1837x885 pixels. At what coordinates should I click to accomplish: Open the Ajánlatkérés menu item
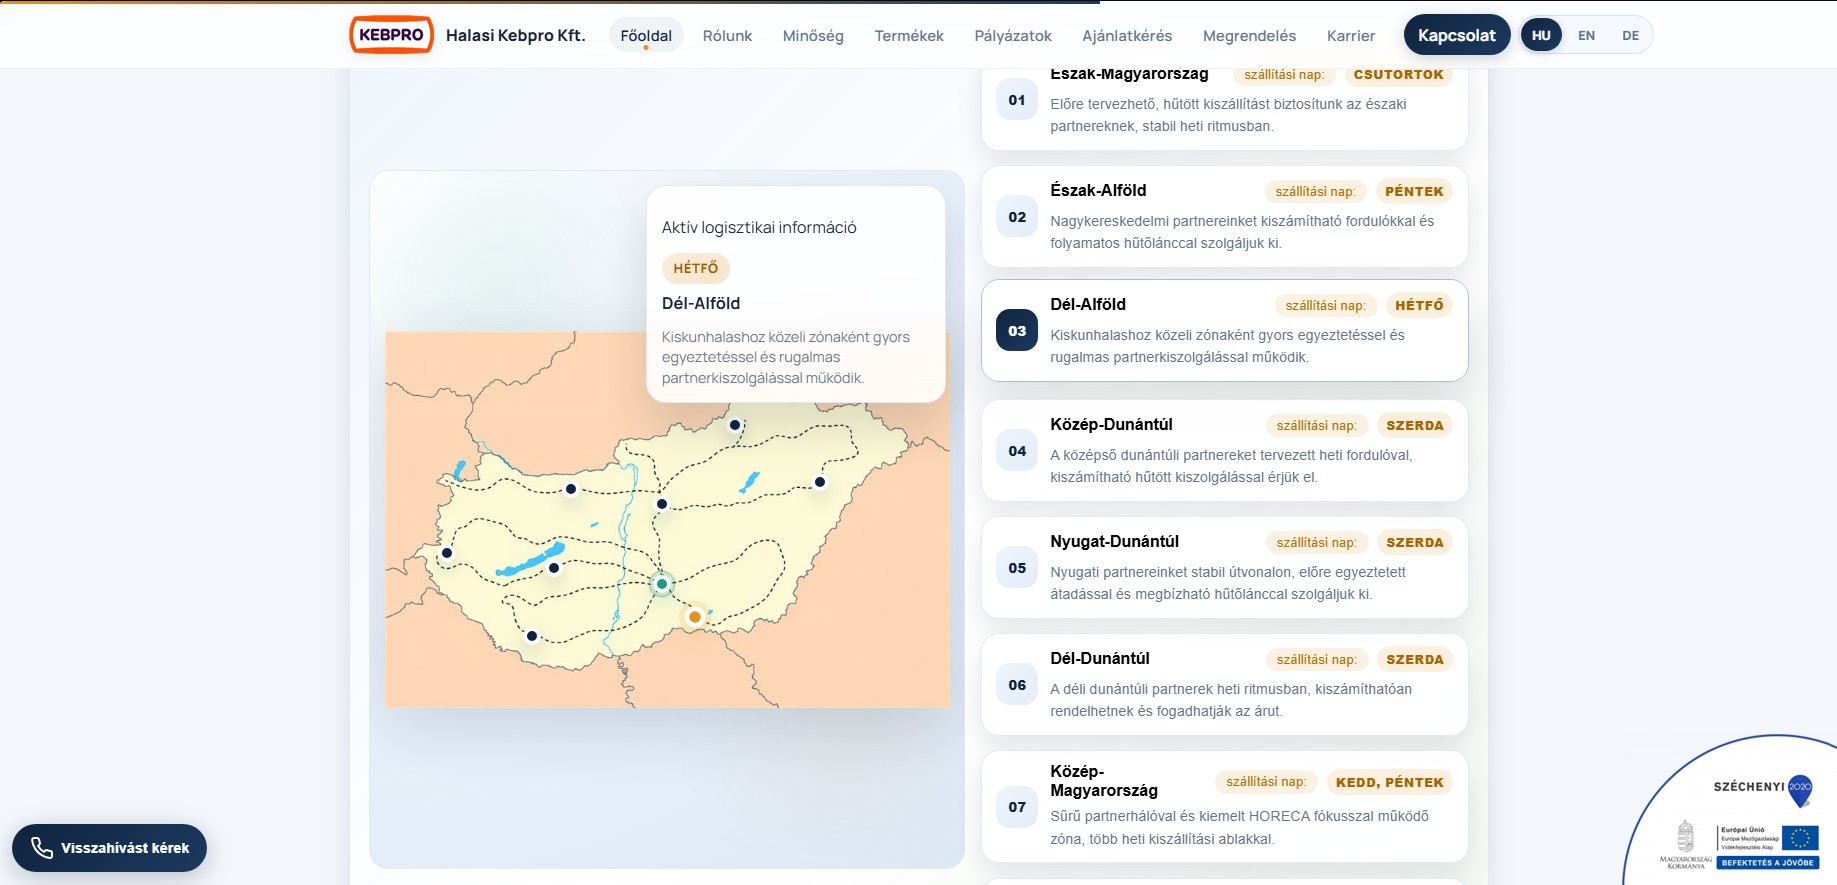(1127, 35)
